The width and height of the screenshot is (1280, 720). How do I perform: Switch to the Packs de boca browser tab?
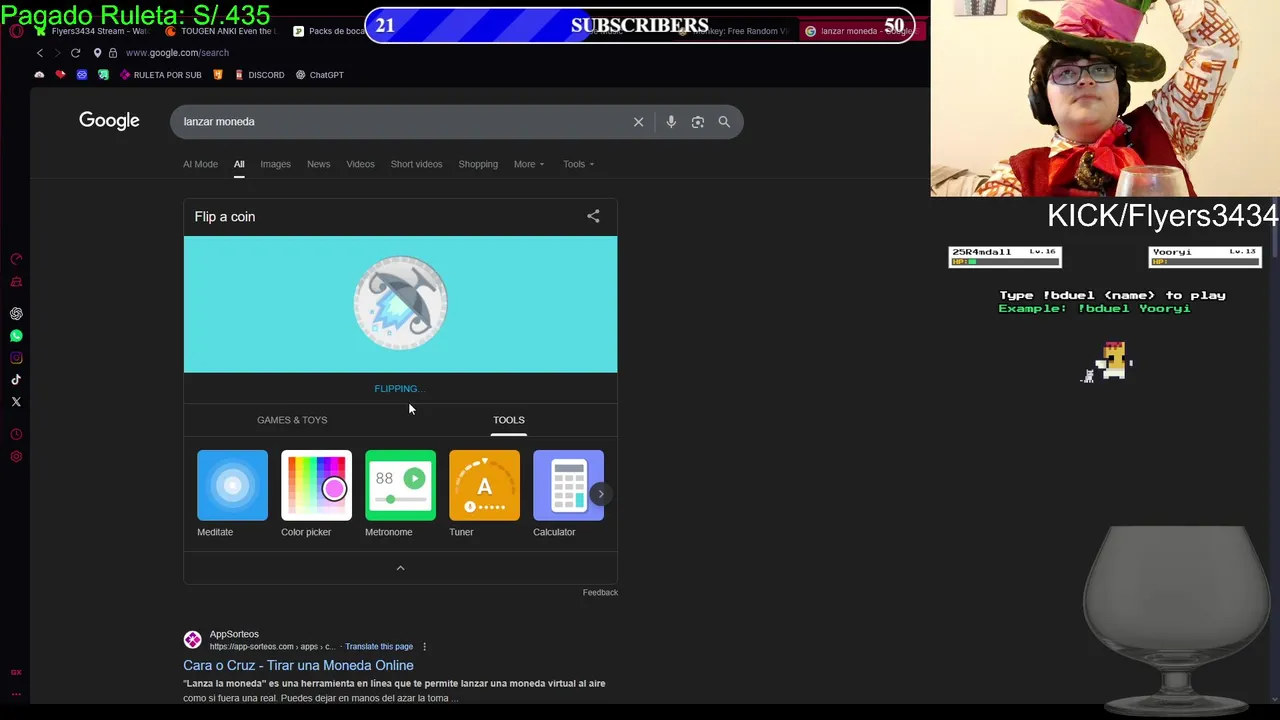[x=330, y=31]
